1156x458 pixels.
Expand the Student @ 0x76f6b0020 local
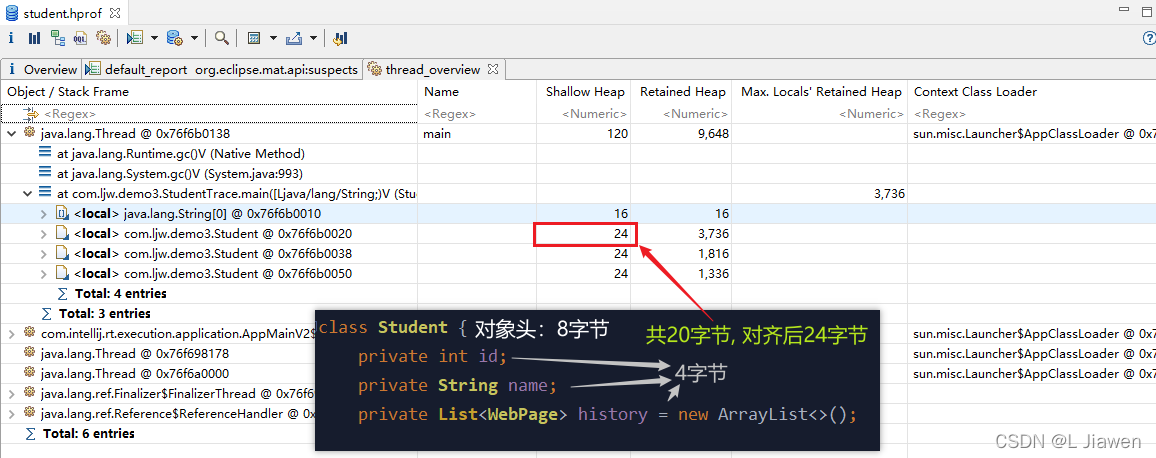(x=44, y=234)
